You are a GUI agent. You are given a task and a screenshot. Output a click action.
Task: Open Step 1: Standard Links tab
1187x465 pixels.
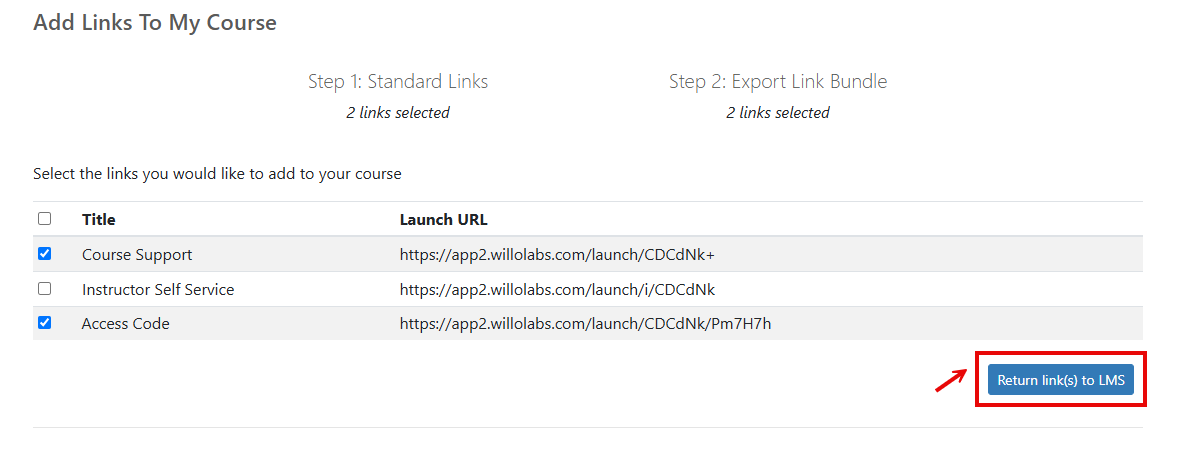(398, 81)
